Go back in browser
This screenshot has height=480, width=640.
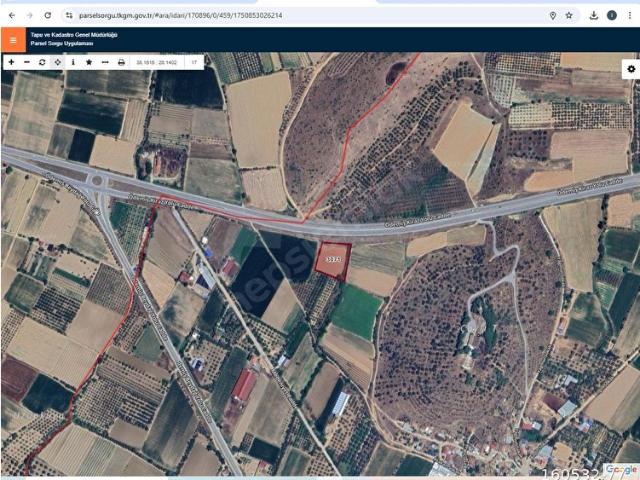[12, 16]
